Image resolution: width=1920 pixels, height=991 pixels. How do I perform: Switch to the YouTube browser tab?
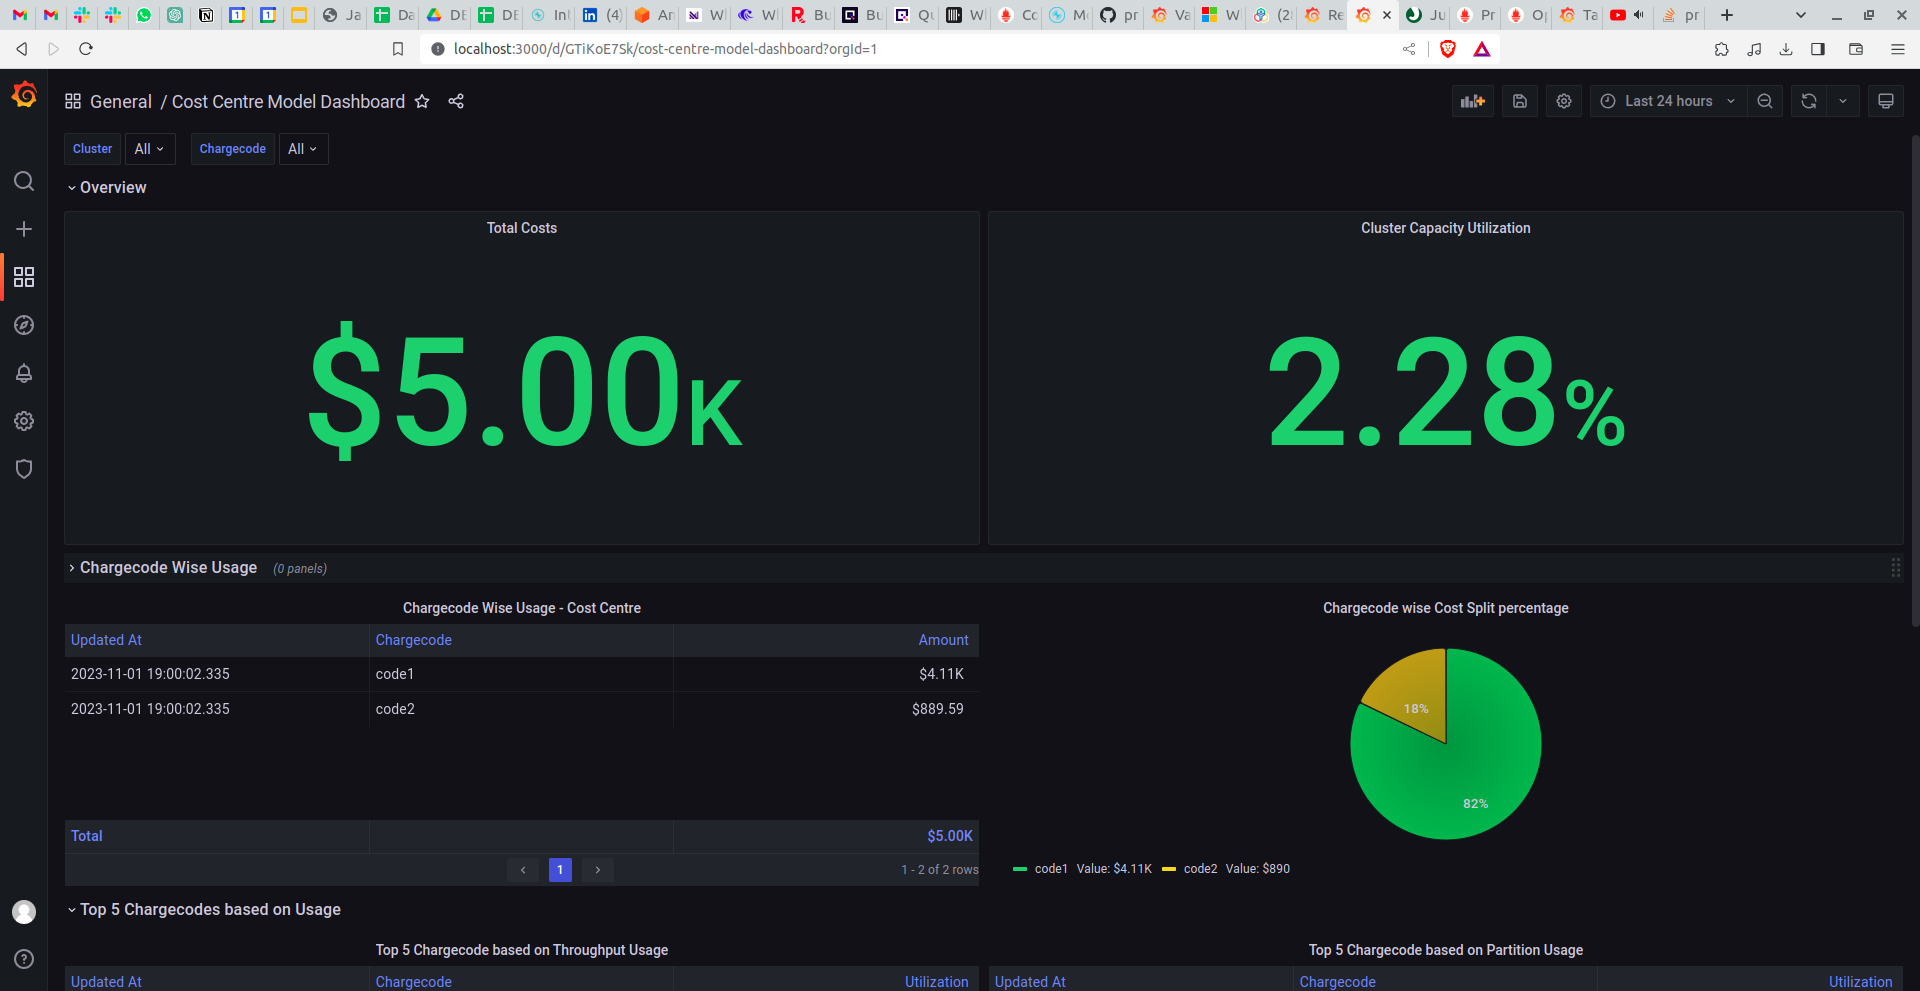1628,15
